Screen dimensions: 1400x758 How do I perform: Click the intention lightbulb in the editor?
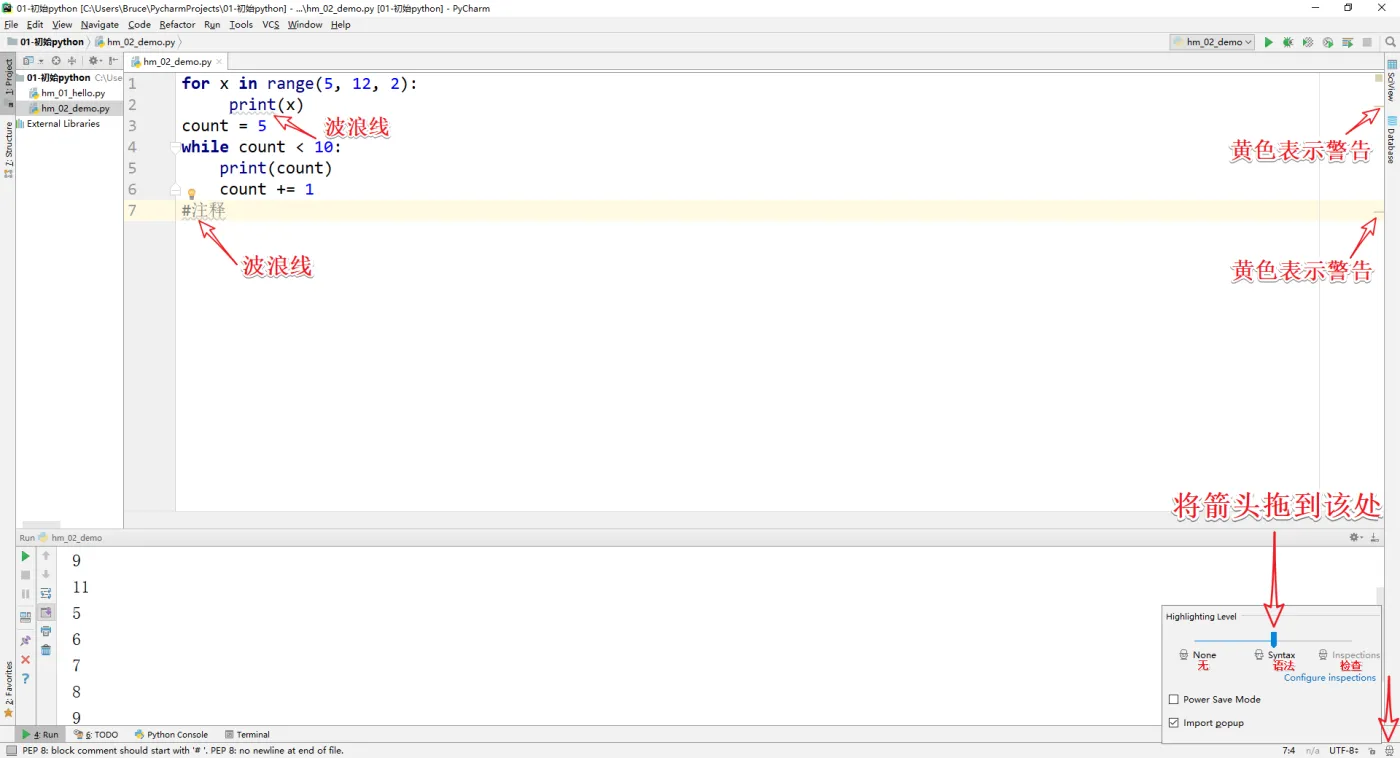click(192, 194)
